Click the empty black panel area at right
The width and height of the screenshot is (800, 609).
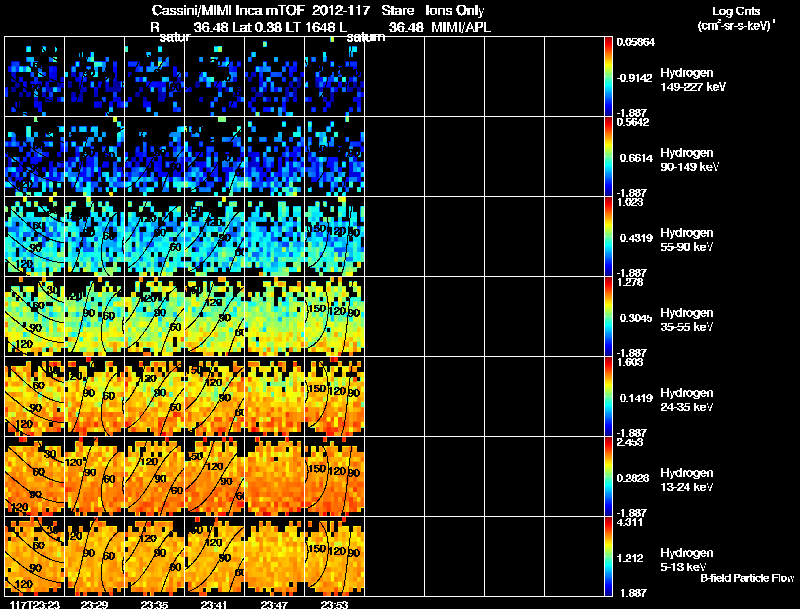[484, 316]
